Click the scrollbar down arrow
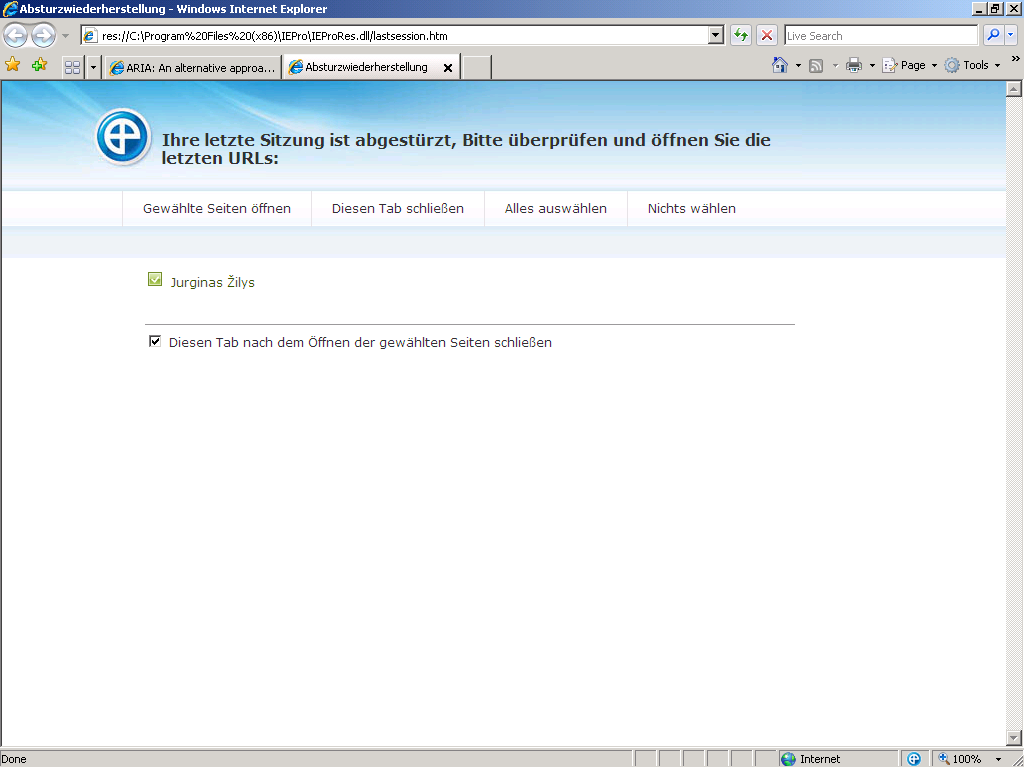Image resolution: width=1024 pixels, height=768 pixels. tap(1014, 738)
